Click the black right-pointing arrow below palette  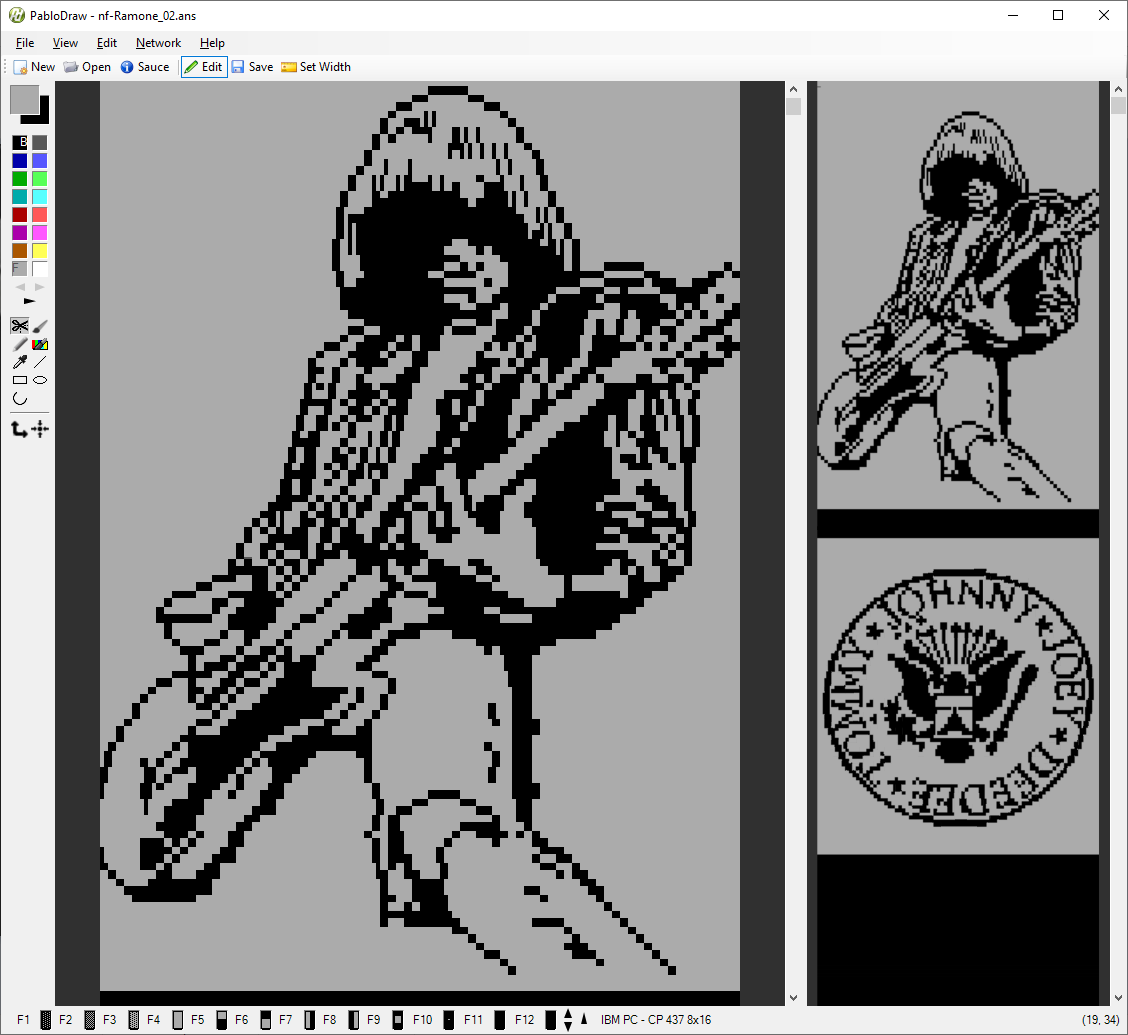click(x=29, y=301)
